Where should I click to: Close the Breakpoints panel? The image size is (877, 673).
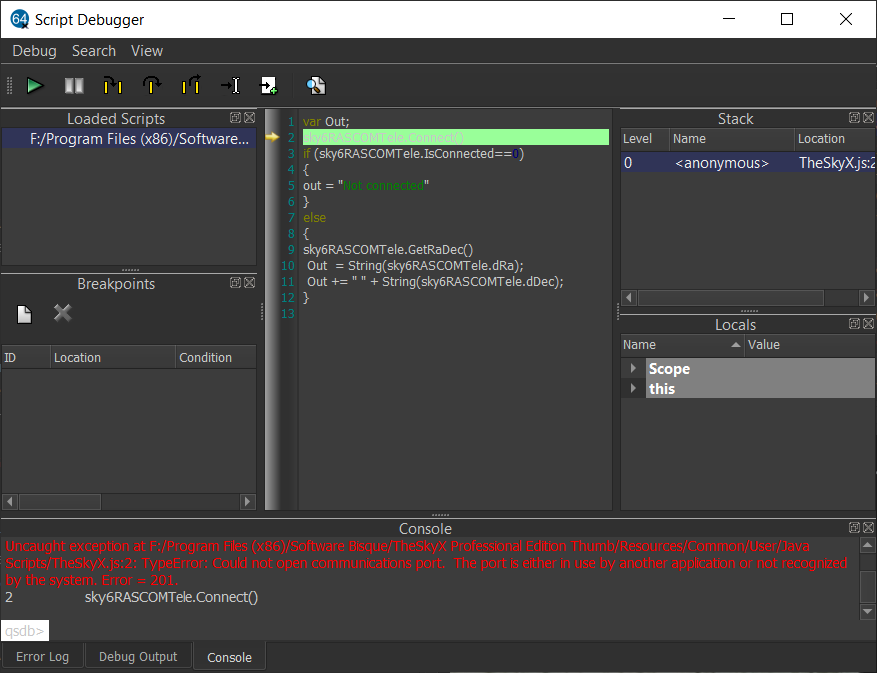(x=249, y=283)
